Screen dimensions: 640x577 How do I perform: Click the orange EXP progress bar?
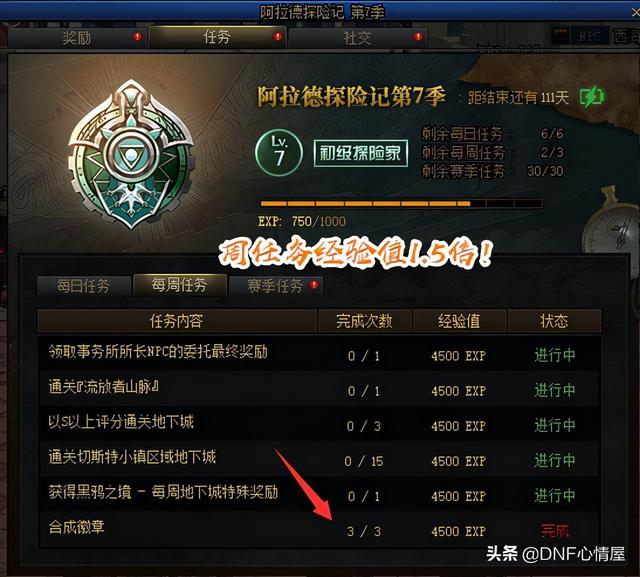401,203
